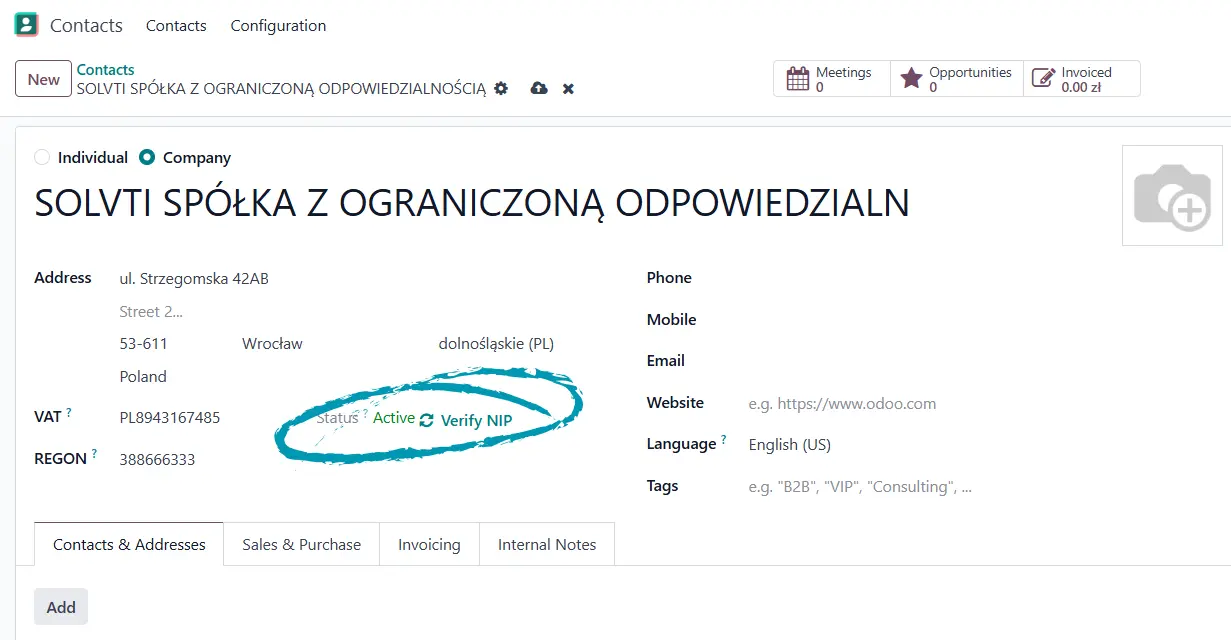This screenshot has height=640, width=1231.
Task: Open Meetings calendar stat button
Action: pyautogui.click(x=831, y=79)
